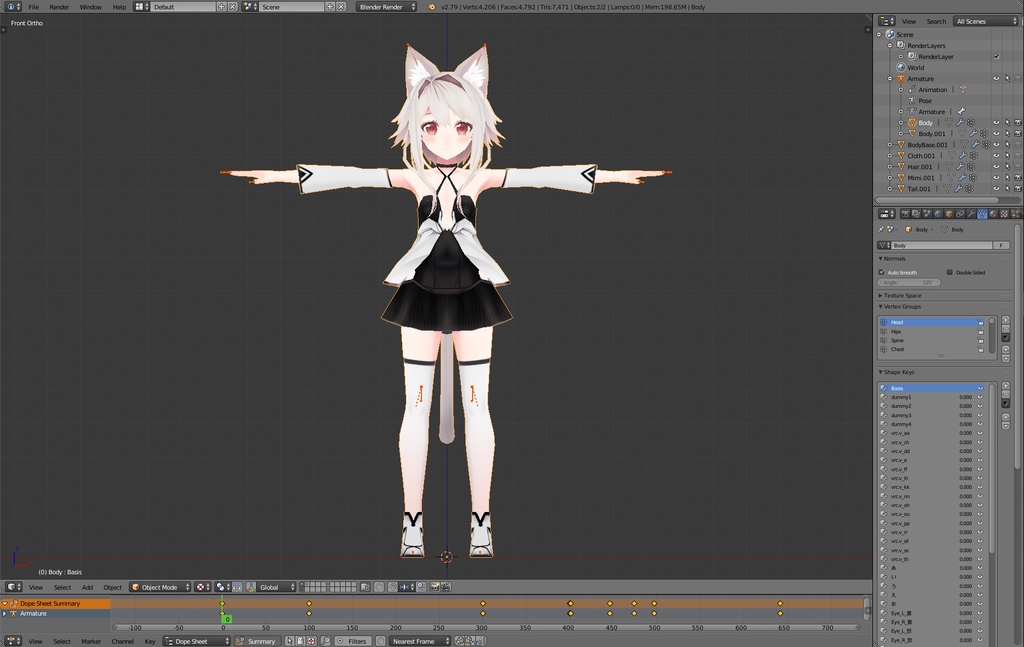
Task: Click the vertex groups icon on Tail.001 row
Action: tap(969, 189)
